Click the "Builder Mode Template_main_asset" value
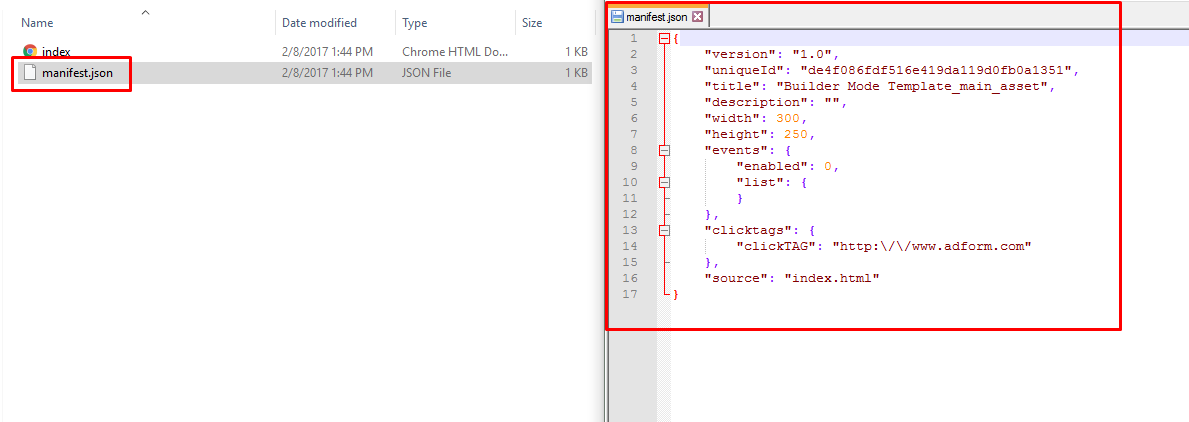 point(912,86)
